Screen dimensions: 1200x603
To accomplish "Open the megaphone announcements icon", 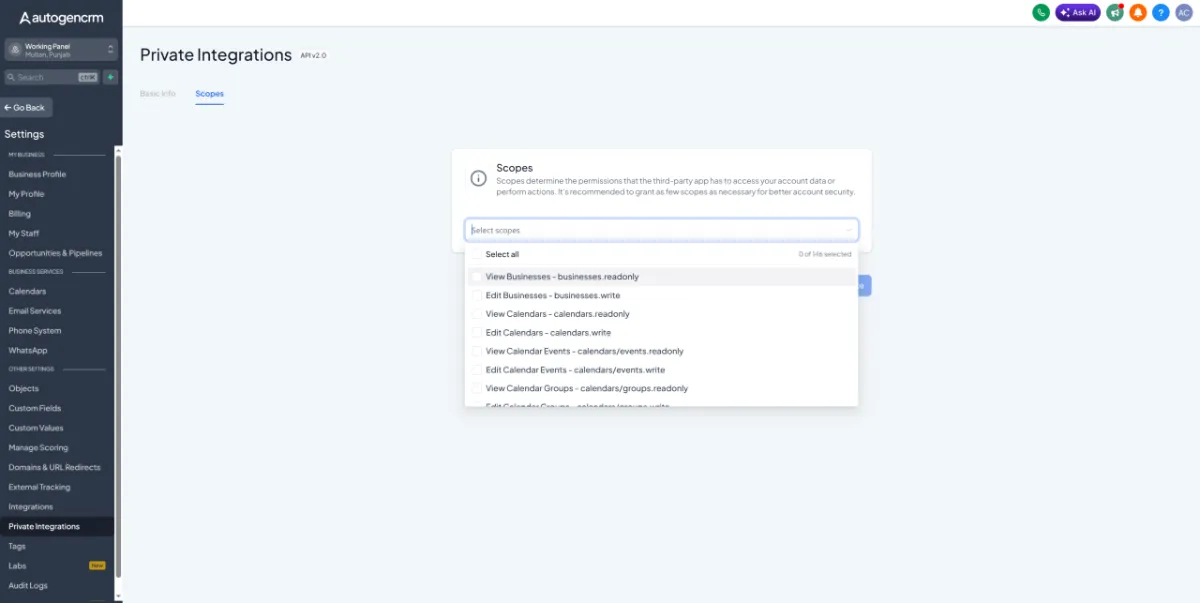I will pyautogui.click(x=1115, y=13).
